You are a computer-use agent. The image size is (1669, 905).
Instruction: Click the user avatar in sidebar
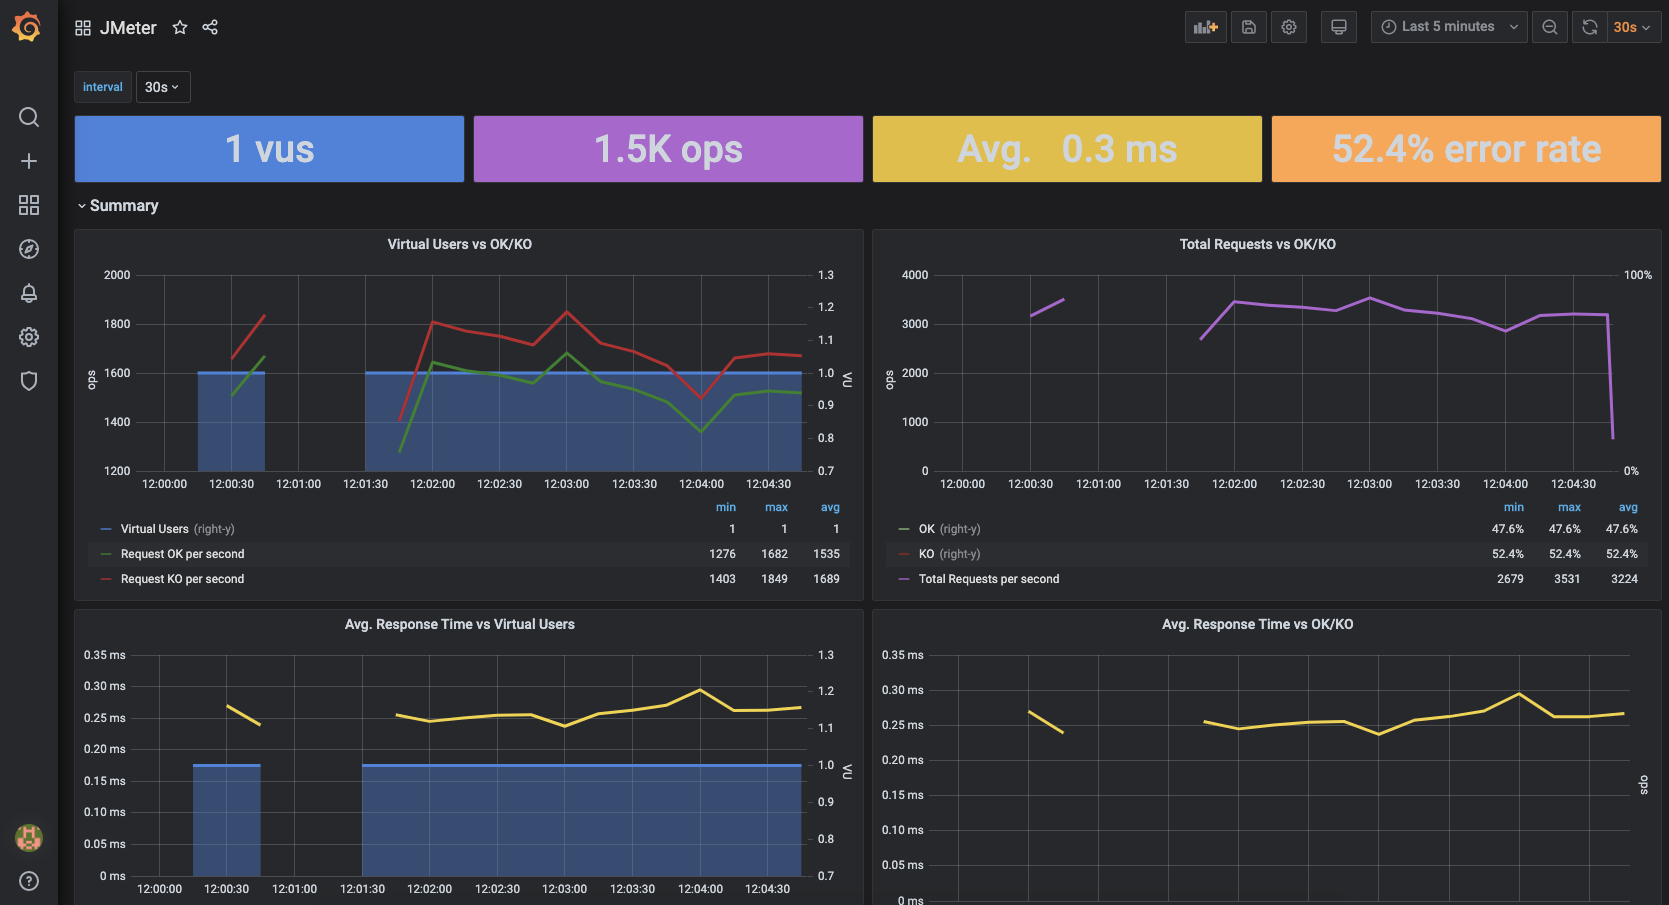click(x=29, y=838)
